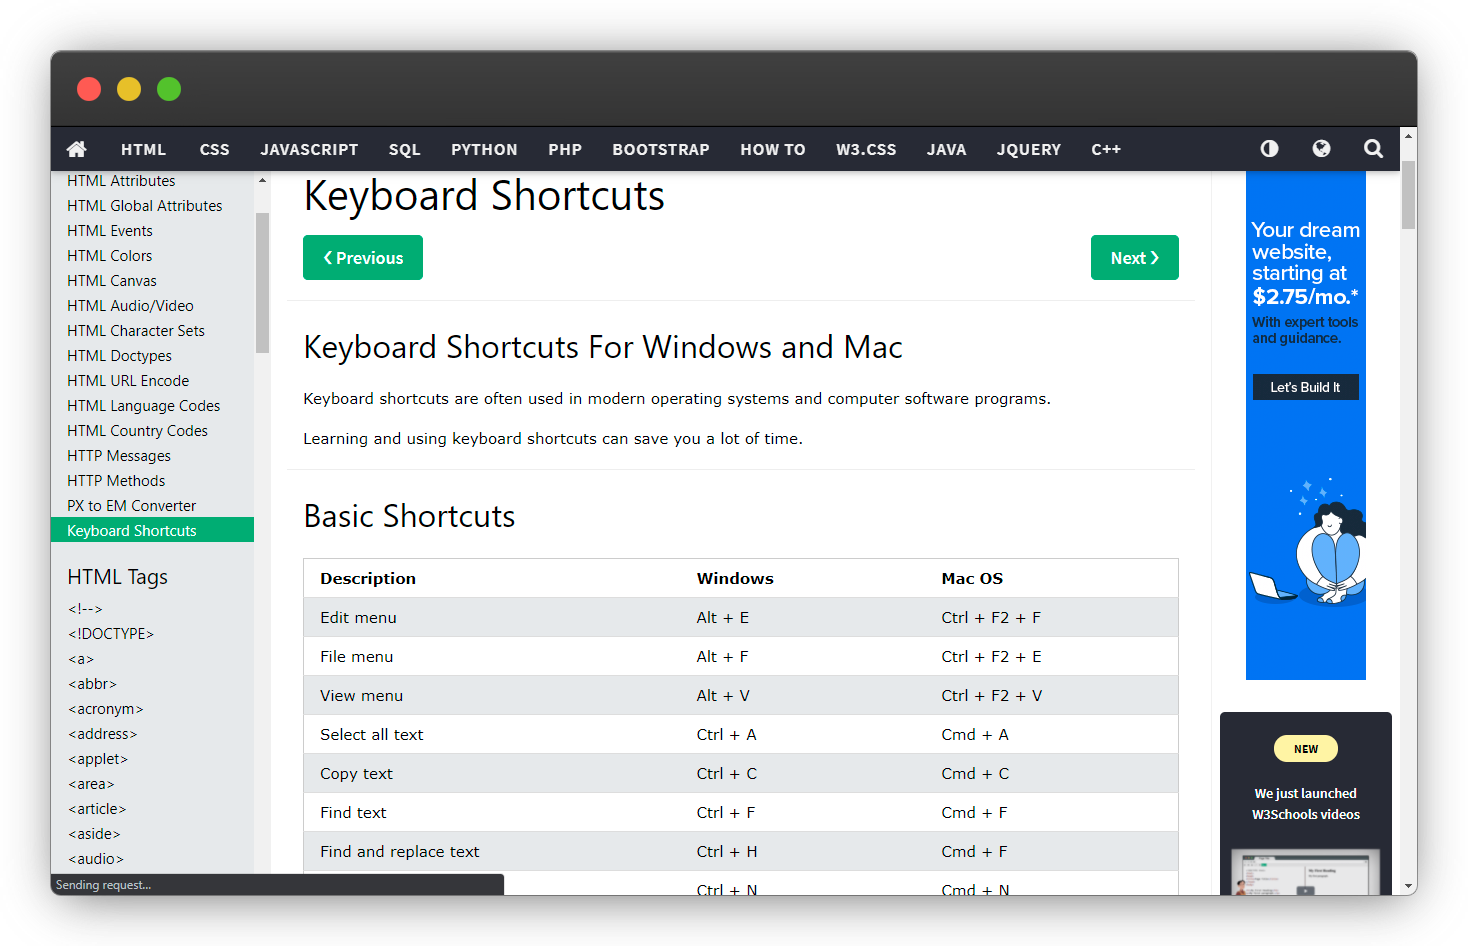Image resolution: width=1468 pixels, height=946 pixels.
Task: Open HTML Country Codes link
Action: [137, 431]
